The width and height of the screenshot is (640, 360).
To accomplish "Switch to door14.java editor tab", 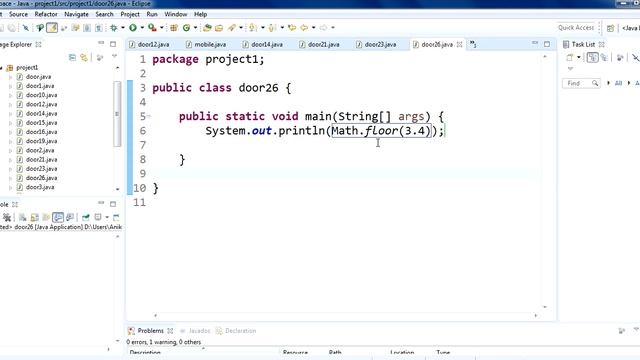I will coord(263,44).
